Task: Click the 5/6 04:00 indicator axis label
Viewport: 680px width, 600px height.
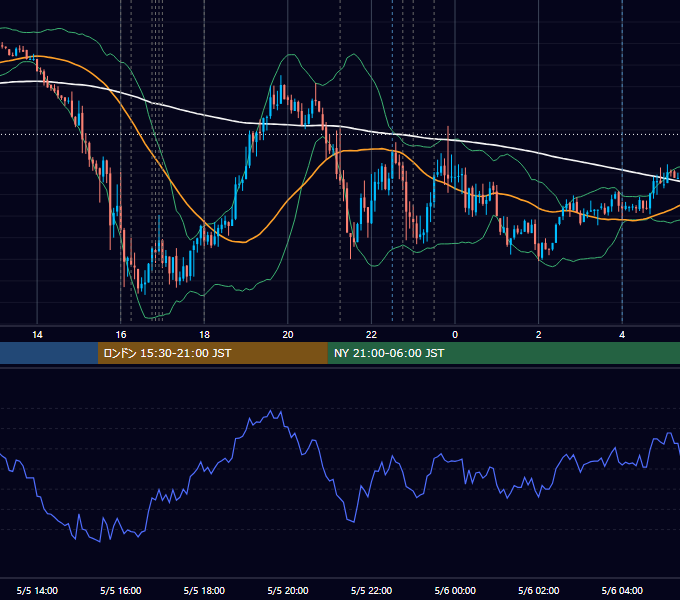Action: click(x=622, y=591)
